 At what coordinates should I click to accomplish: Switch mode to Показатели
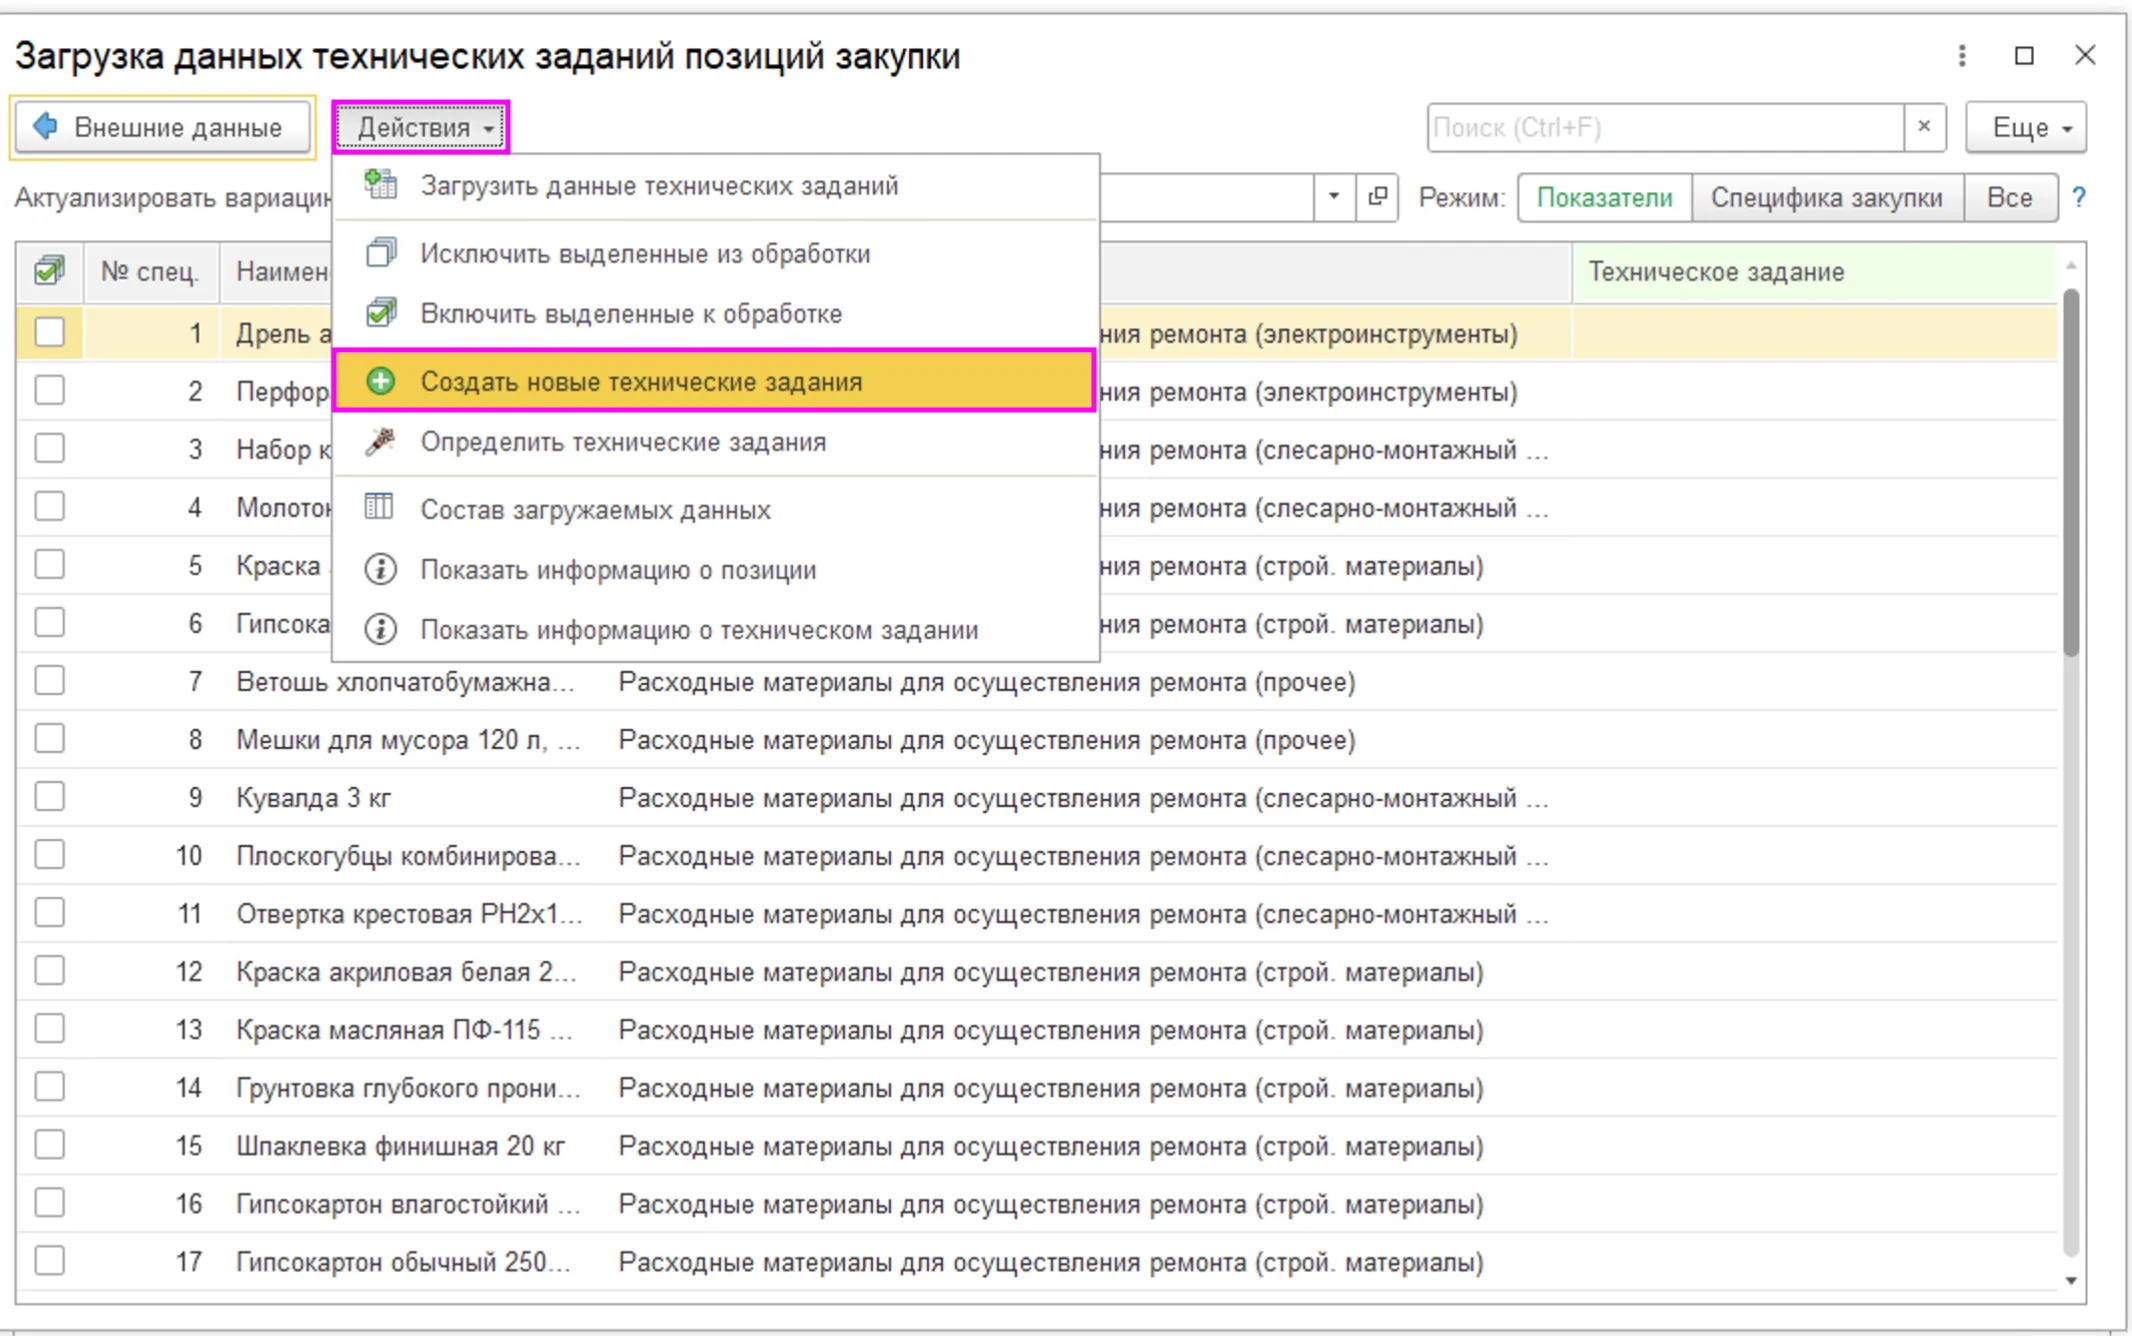[1604, 198]
